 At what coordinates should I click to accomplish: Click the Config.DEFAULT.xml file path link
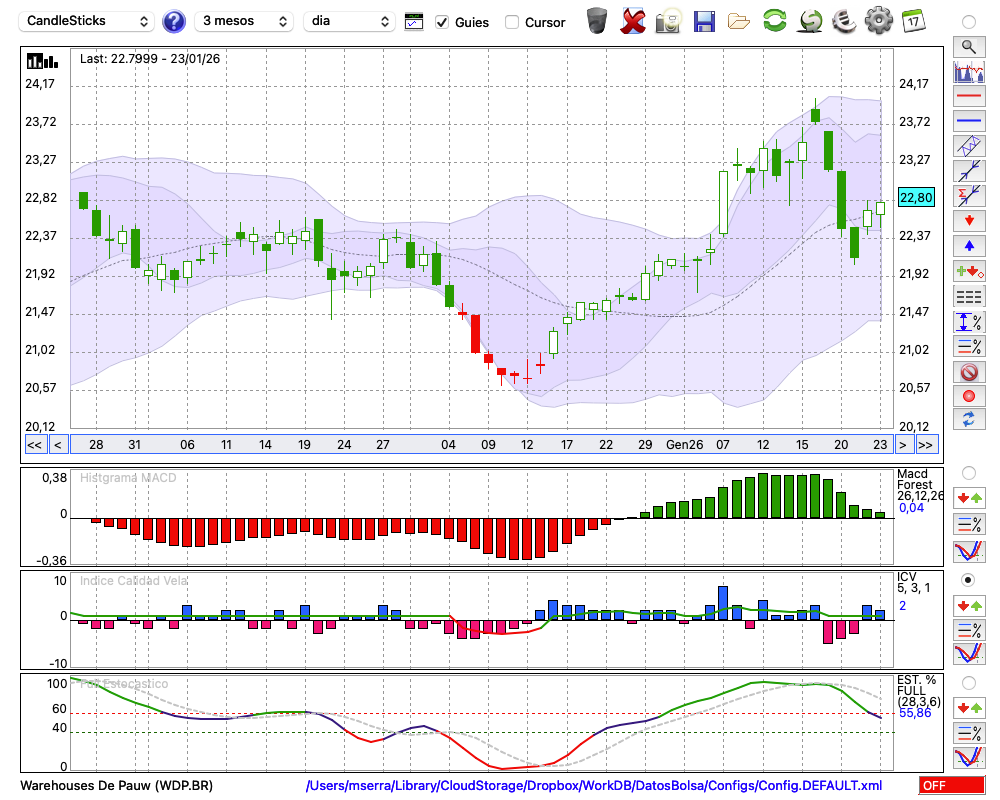coord(594,786)
